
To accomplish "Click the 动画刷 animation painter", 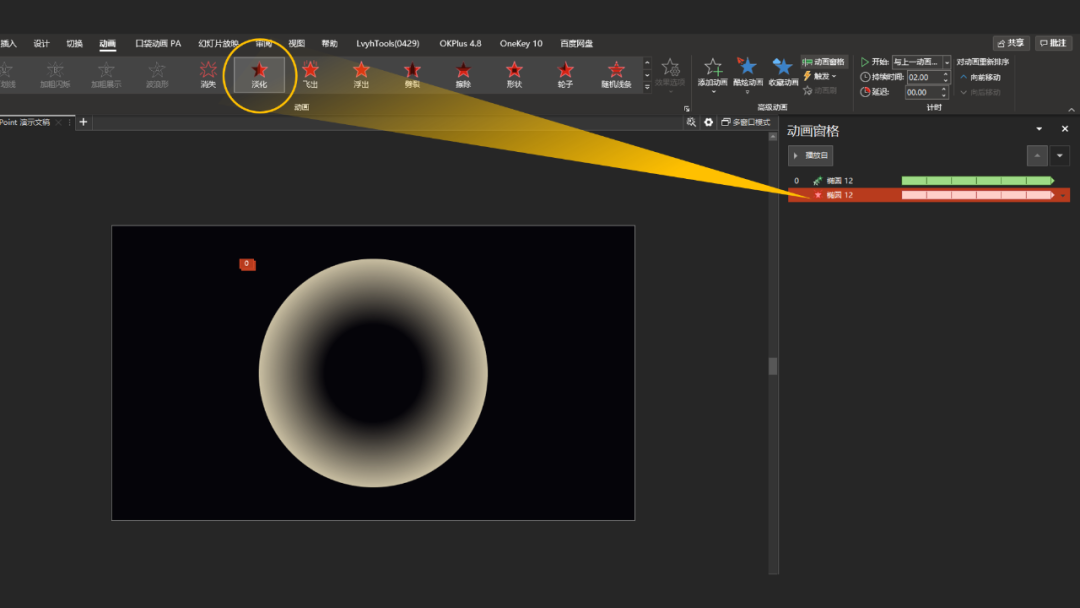I will [820, 91].
